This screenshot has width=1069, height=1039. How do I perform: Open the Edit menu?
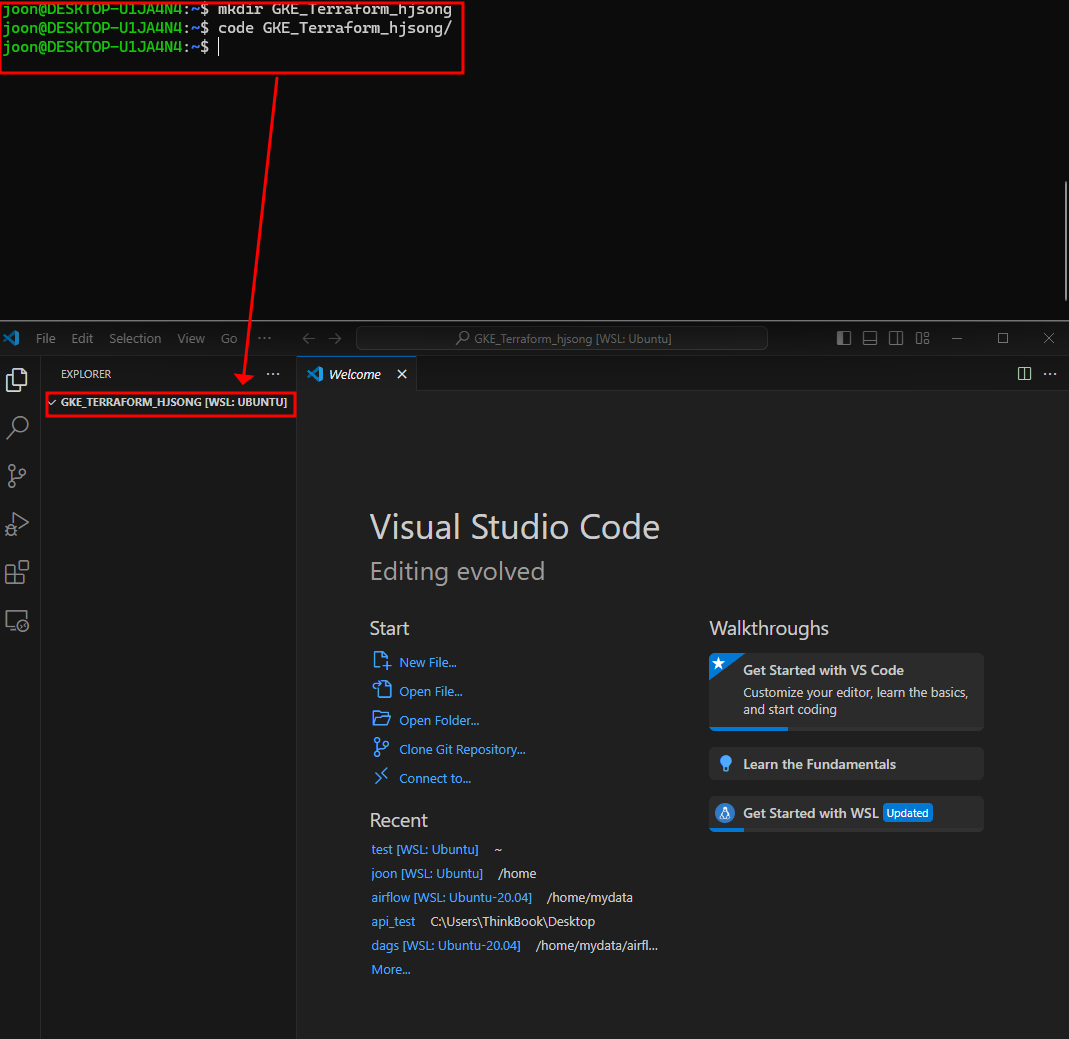point(82,338)
